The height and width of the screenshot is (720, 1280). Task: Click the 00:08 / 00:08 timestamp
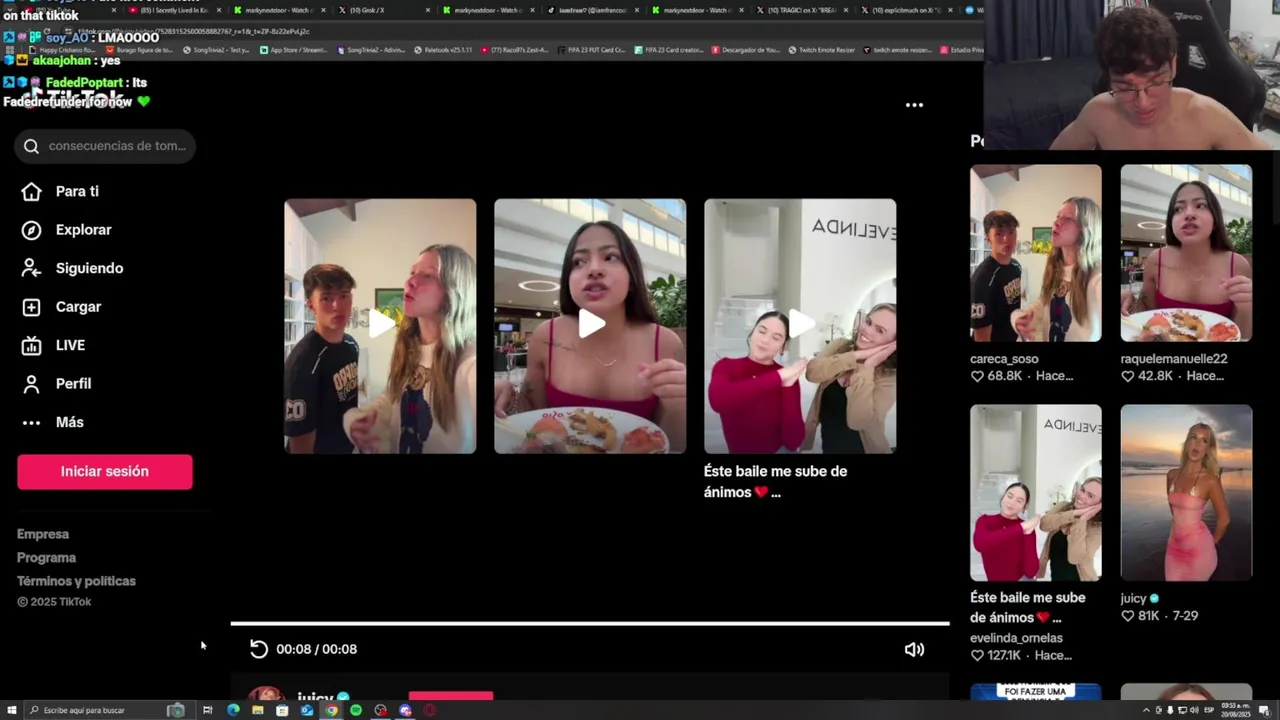click(x=316, y=649)
